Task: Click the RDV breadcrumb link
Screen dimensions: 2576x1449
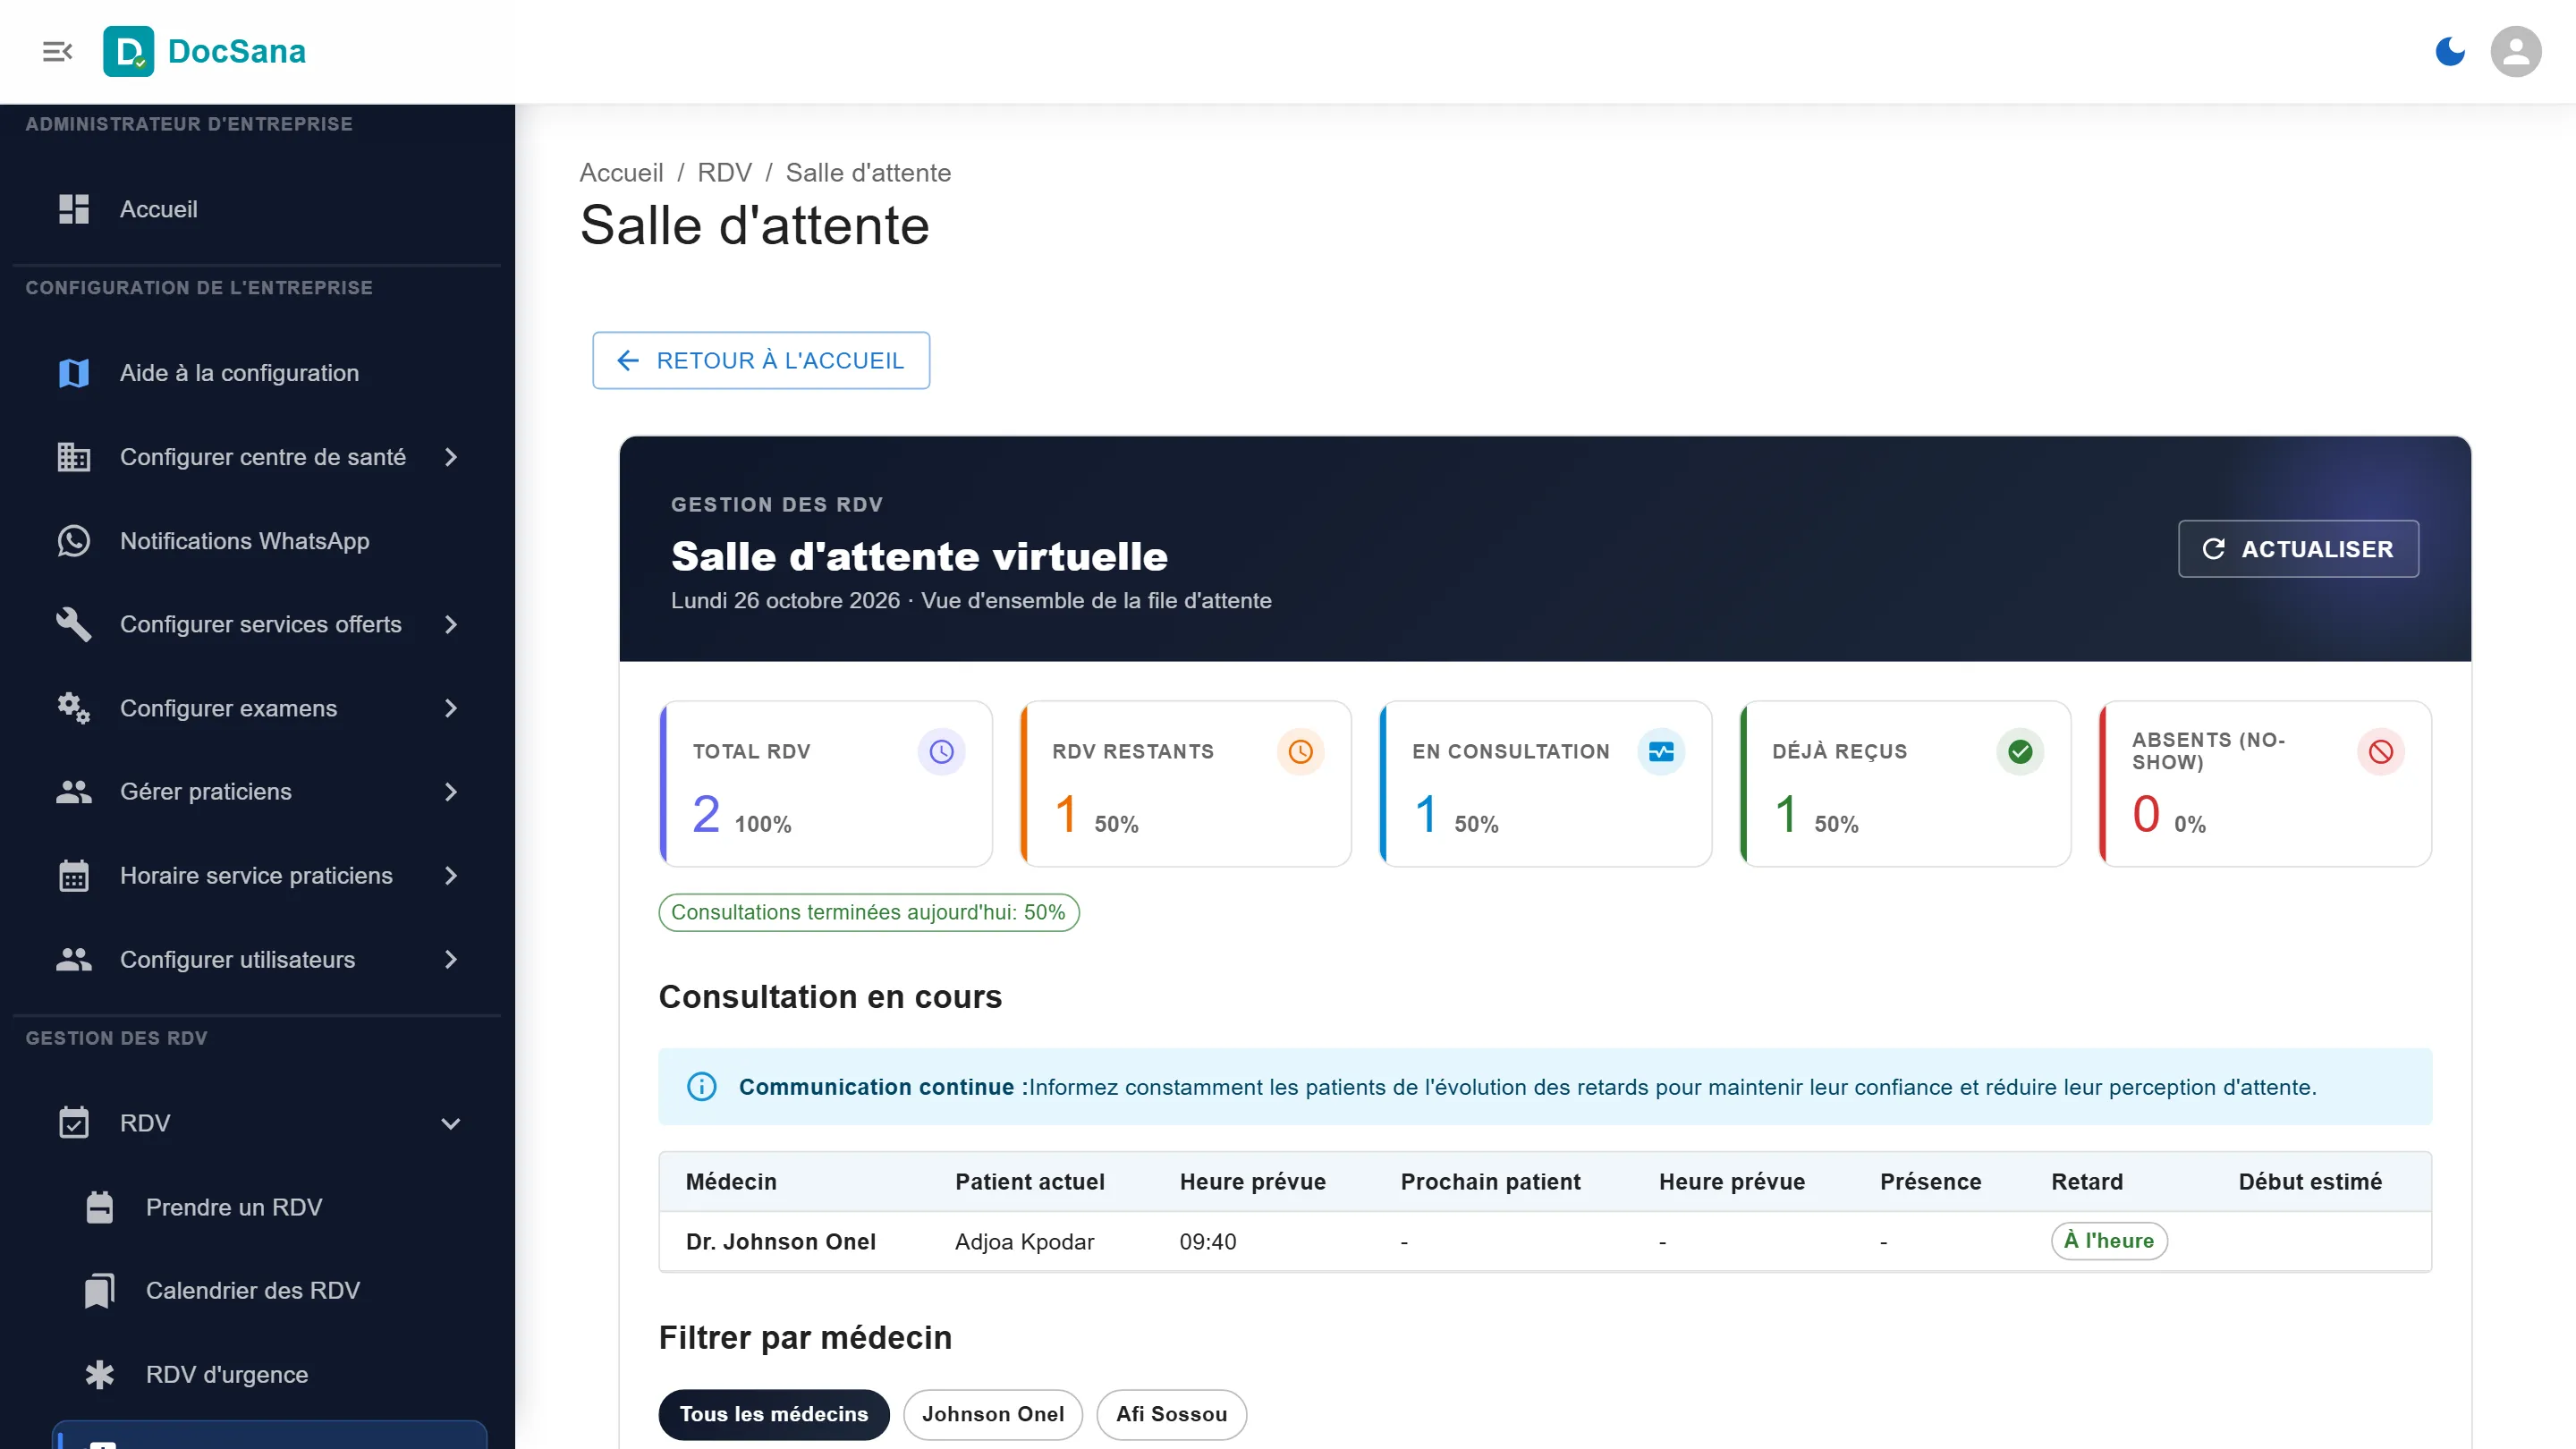Action: [724, 172]
